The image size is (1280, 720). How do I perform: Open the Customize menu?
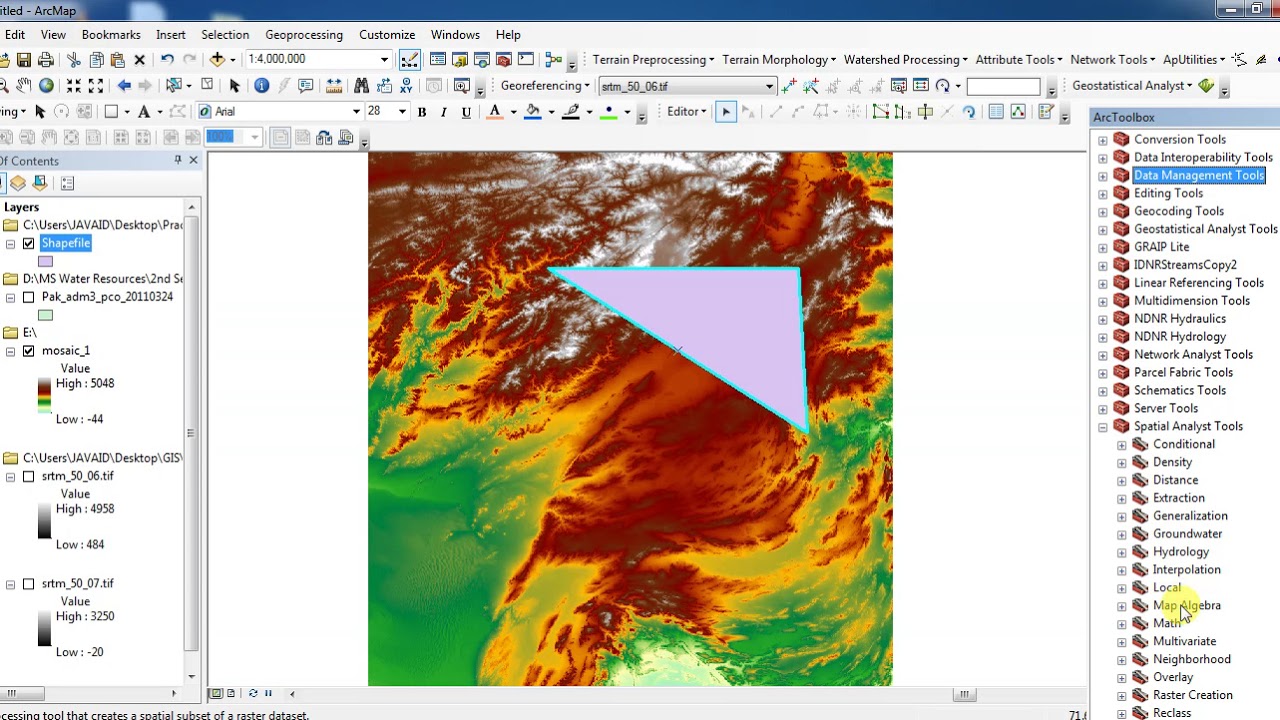pos(387,35)
